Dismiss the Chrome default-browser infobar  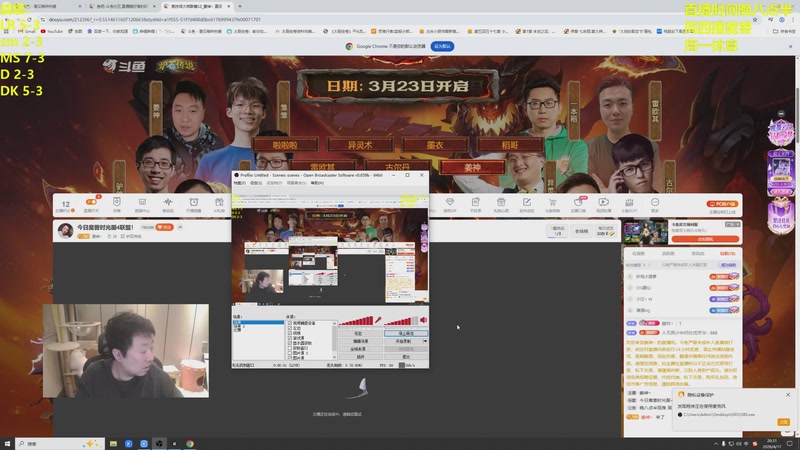click(x=790, y=46)
